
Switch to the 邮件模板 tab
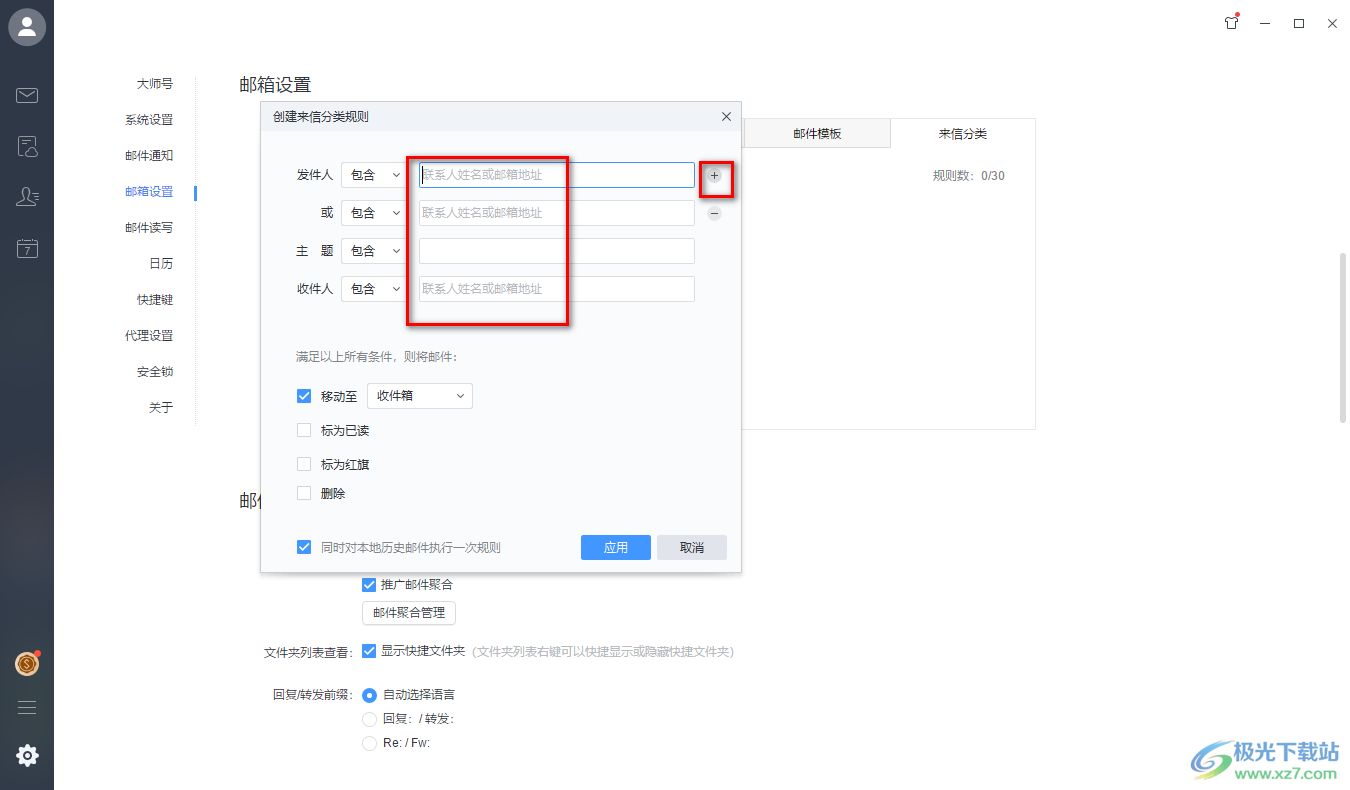pyautogui.click(x=817, y=133)
